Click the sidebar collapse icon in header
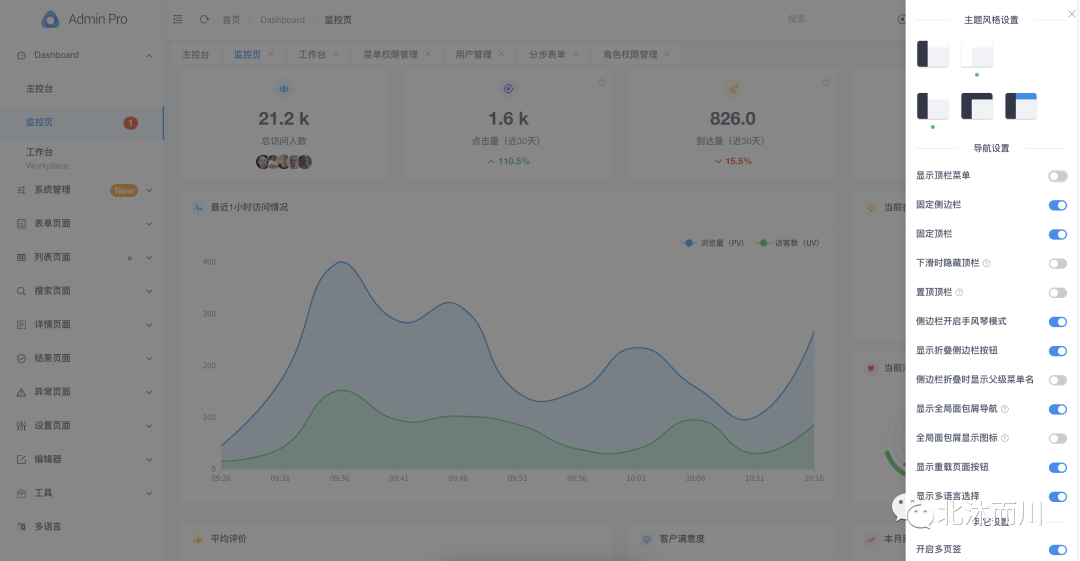 (178, 19)
